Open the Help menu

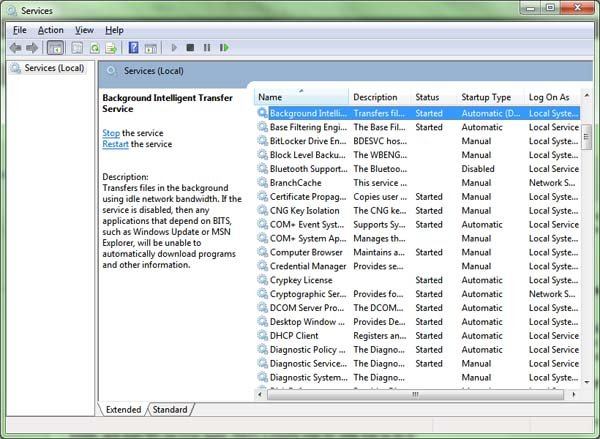pos(114,30)
